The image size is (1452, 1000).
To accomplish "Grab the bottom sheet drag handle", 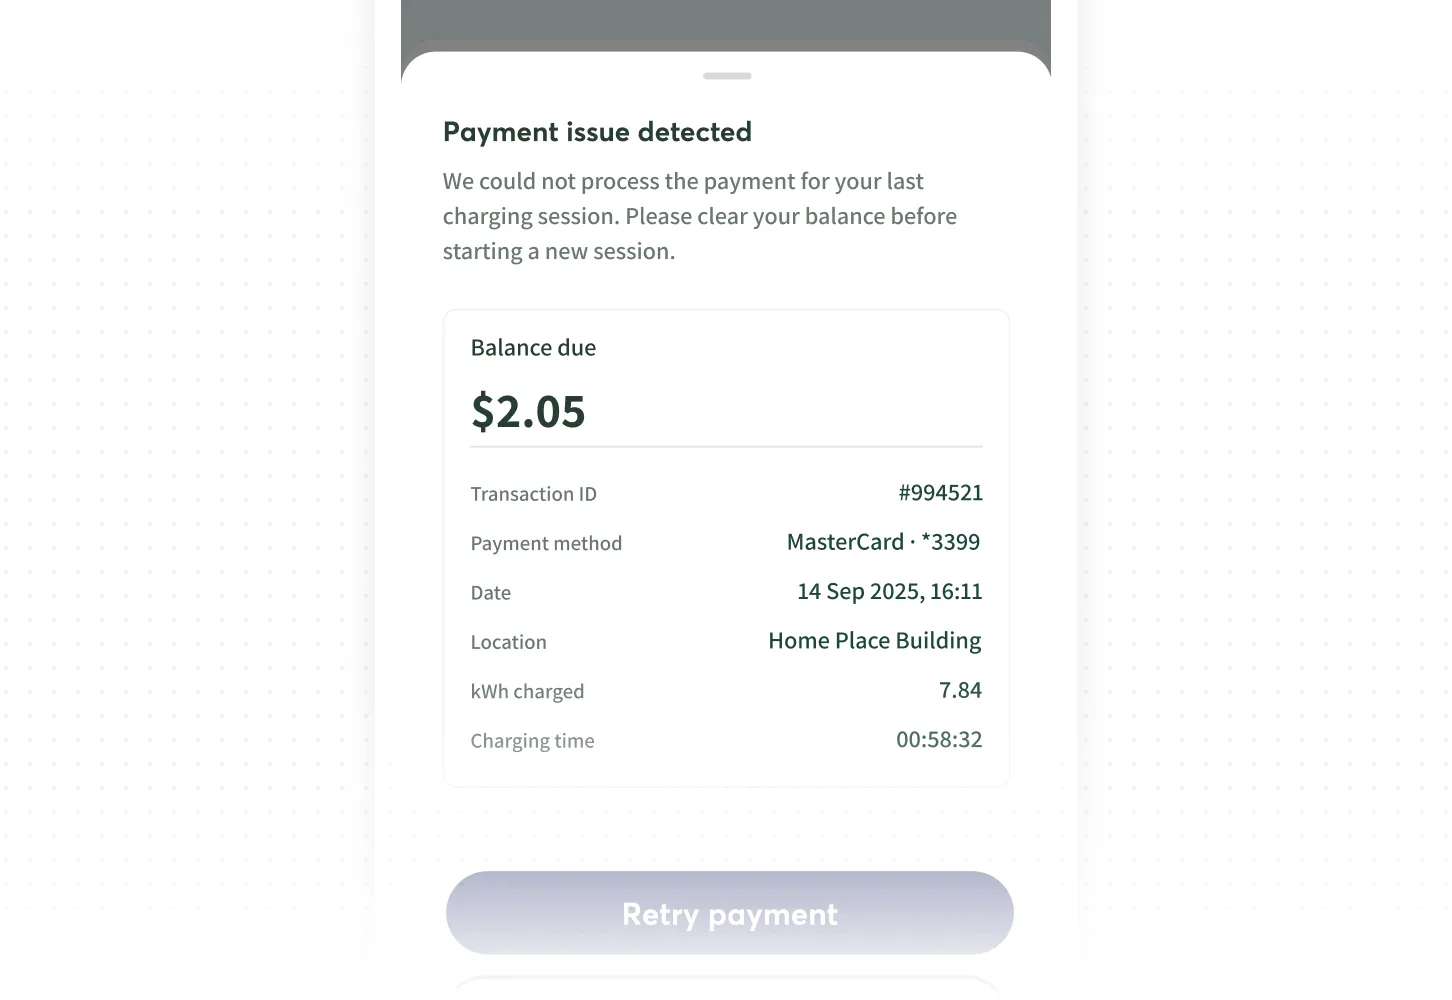I will point(727,76).
